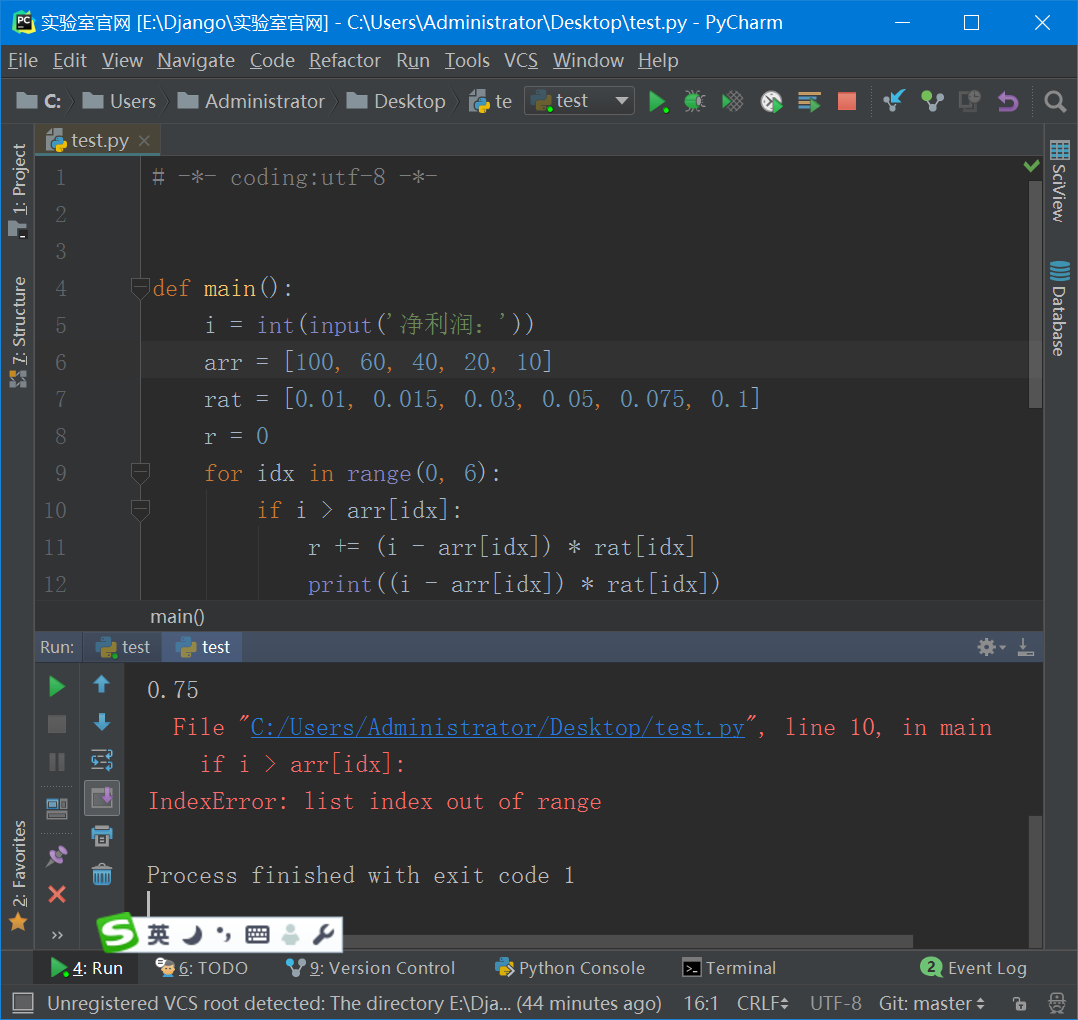The height and width of the screenshot is (1020, 1078).
Task: Jump down the stack trace with down arrow
Action: coord(102,722)
